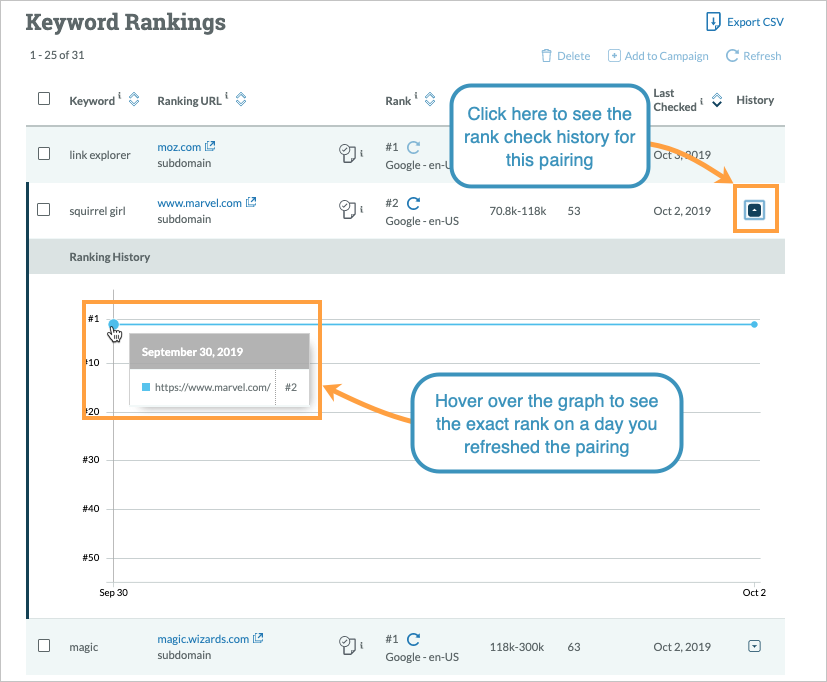Click the Oct 2 data point on graph

pyautogui.click(x=754, y=324)
